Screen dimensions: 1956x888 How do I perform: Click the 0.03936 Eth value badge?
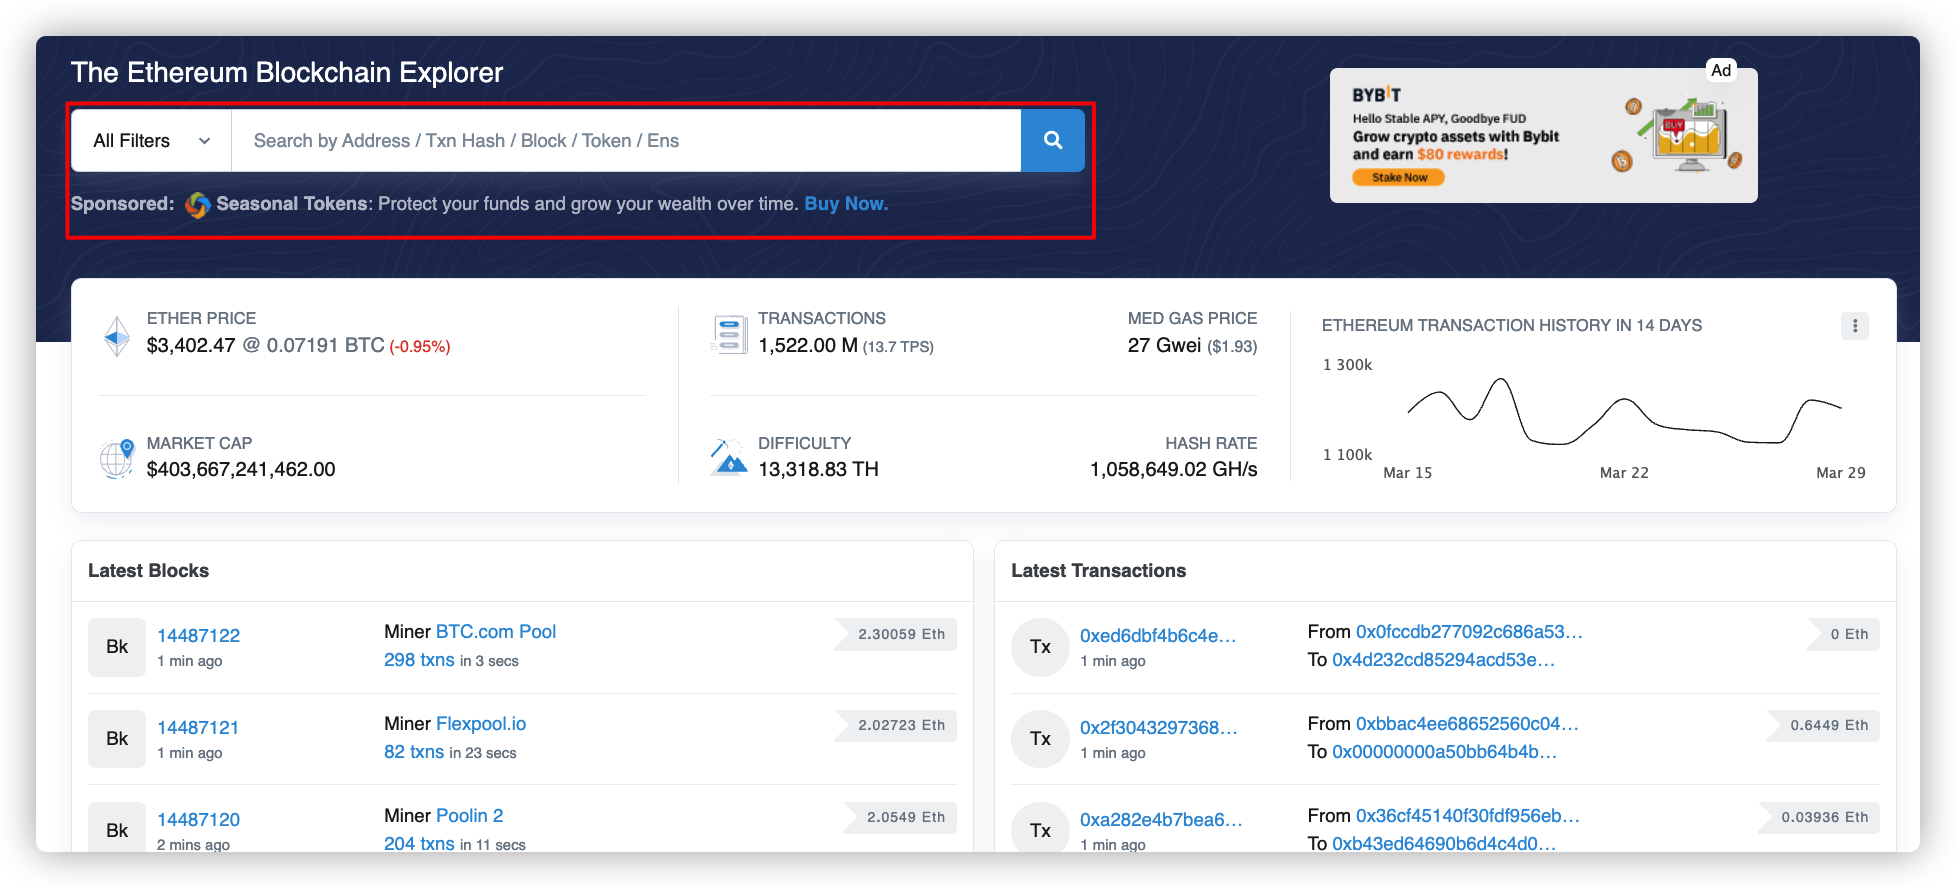click(1819, 817)
